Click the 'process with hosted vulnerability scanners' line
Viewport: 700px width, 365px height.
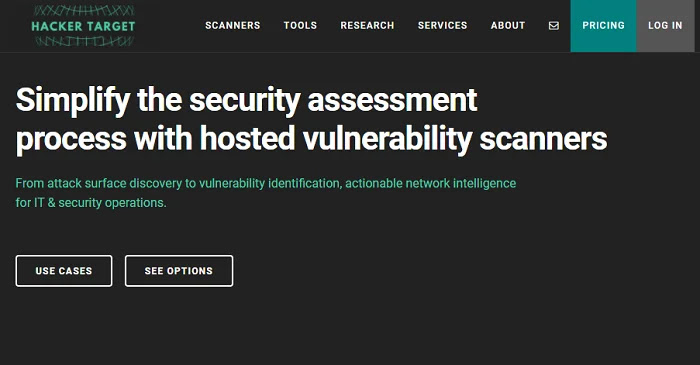pos(311,139)
